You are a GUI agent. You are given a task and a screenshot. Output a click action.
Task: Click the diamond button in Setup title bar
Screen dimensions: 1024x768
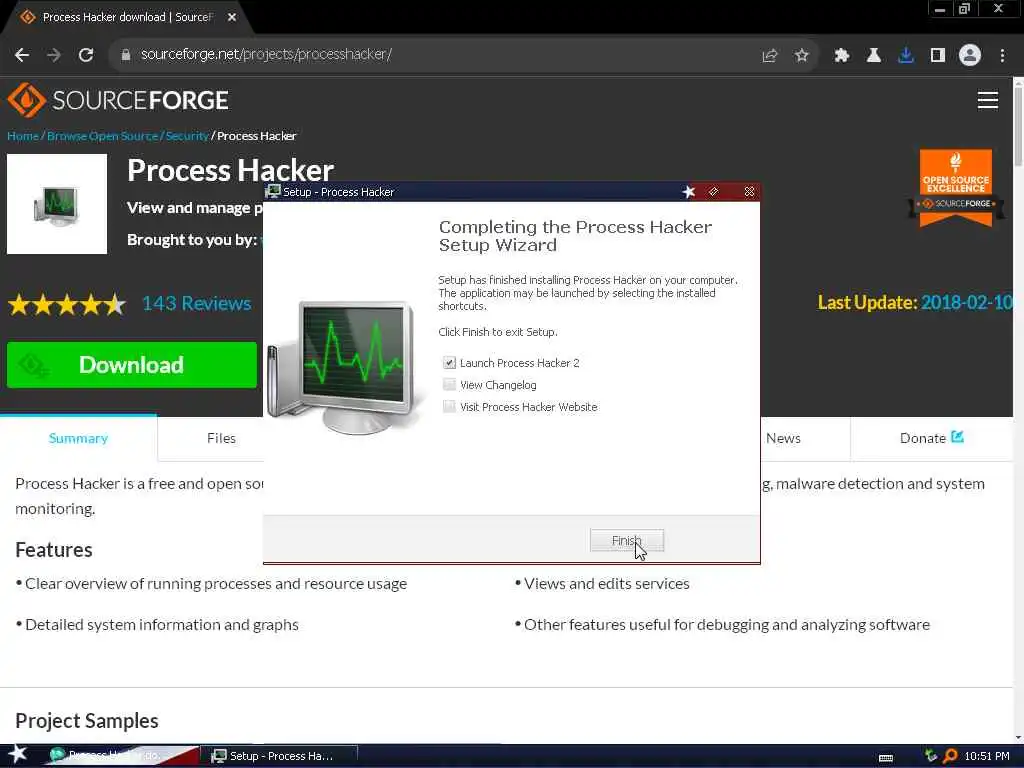[x=714, y=191]
